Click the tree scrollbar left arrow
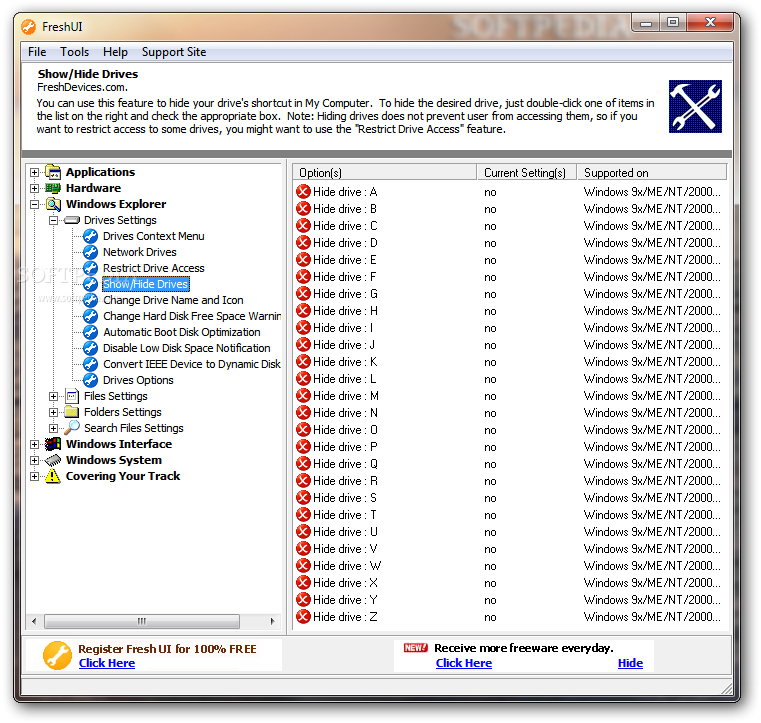Image resolution: width=761 pixels, height=723 pixels. click(x=34, y=621)
